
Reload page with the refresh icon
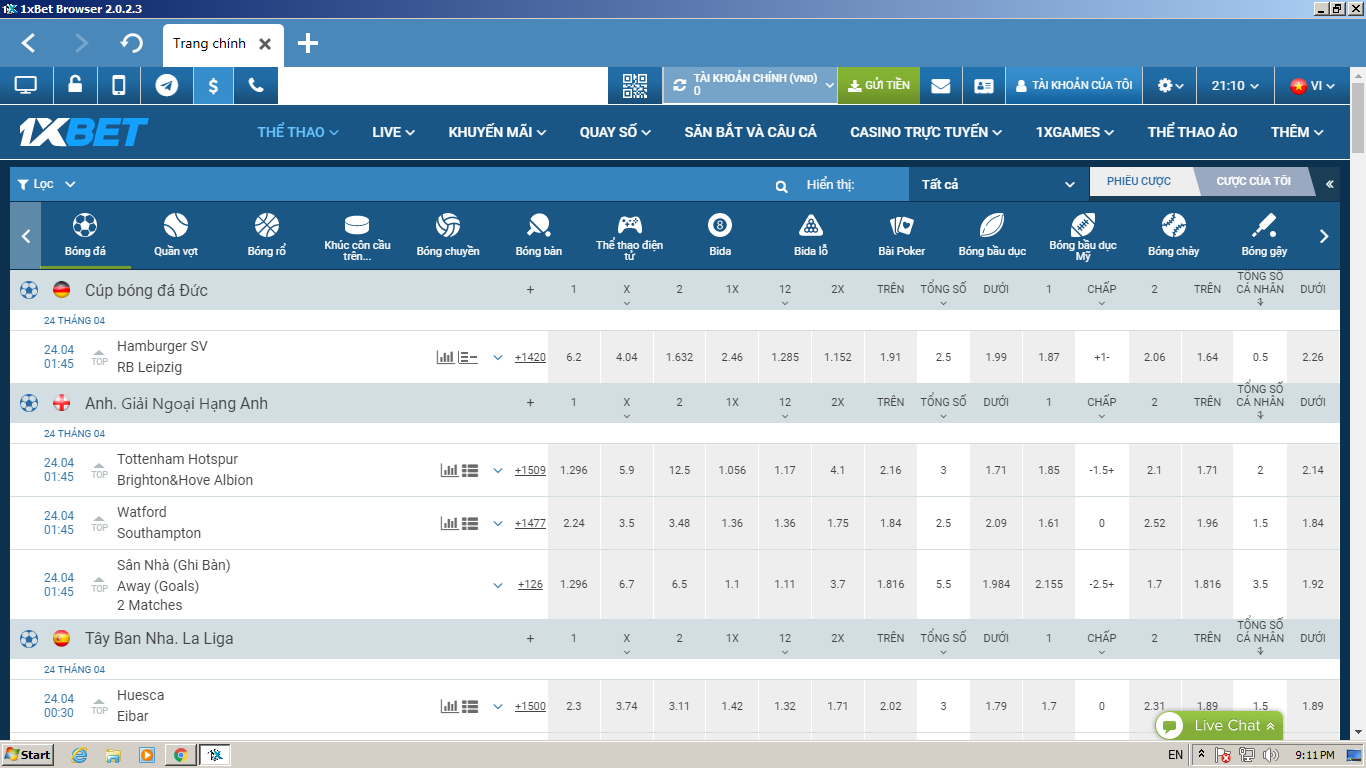point(132,43)
